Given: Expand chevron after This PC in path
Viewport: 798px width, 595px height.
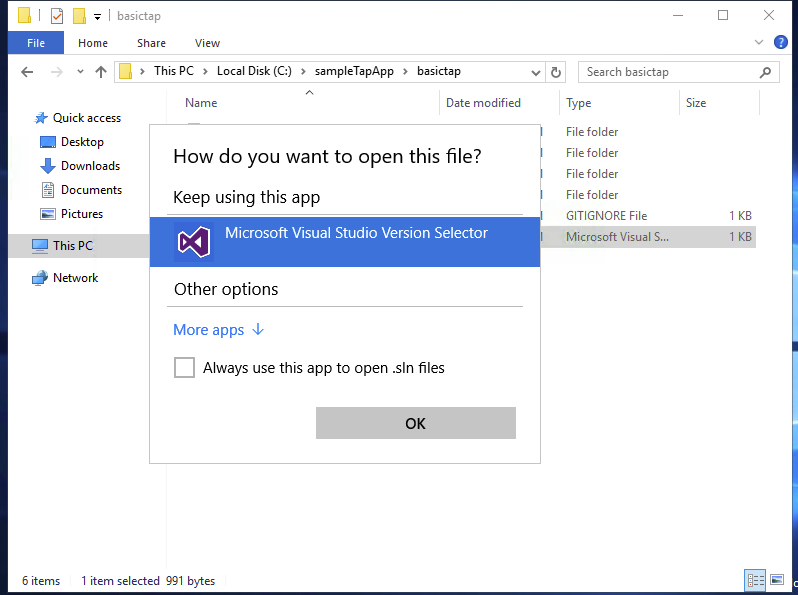Looking at the screenshot, I should (x=205, y=72).
